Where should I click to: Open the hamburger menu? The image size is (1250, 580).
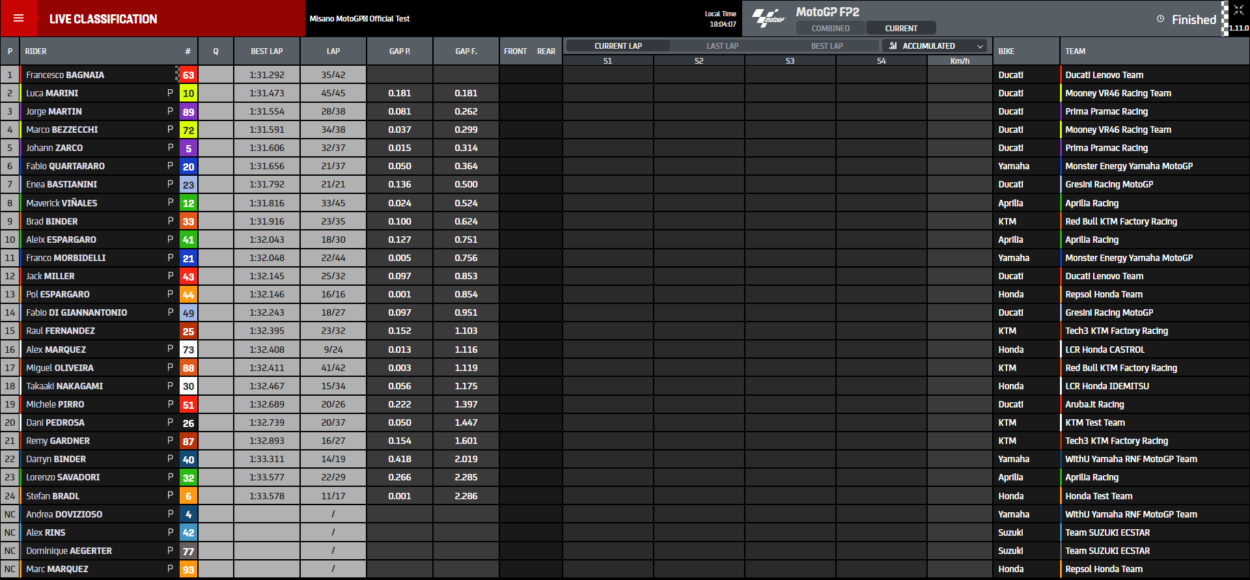click(x=18, y=19)
